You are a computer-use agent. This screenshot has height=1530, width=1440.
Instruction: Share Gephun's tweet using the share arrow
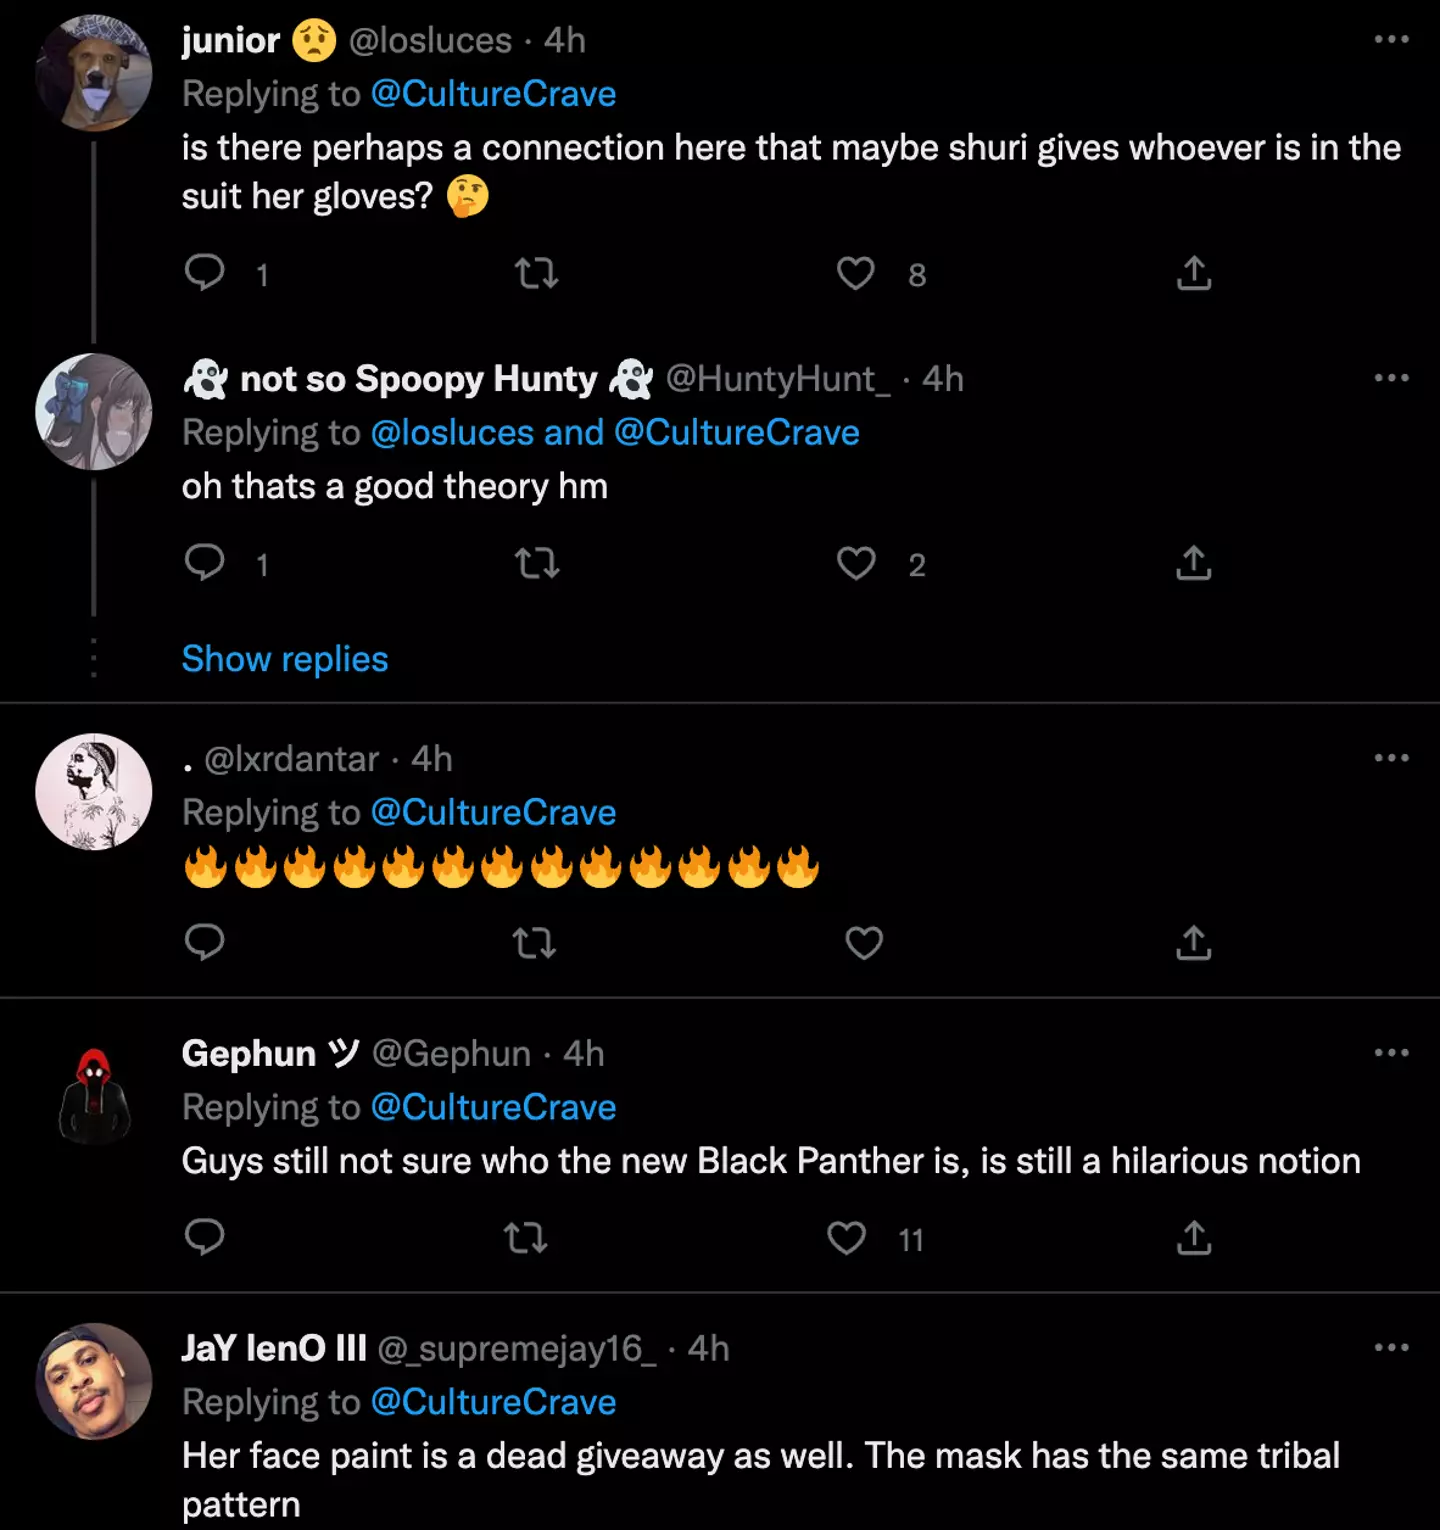pyautogui.click(x=1192, y=1239)
